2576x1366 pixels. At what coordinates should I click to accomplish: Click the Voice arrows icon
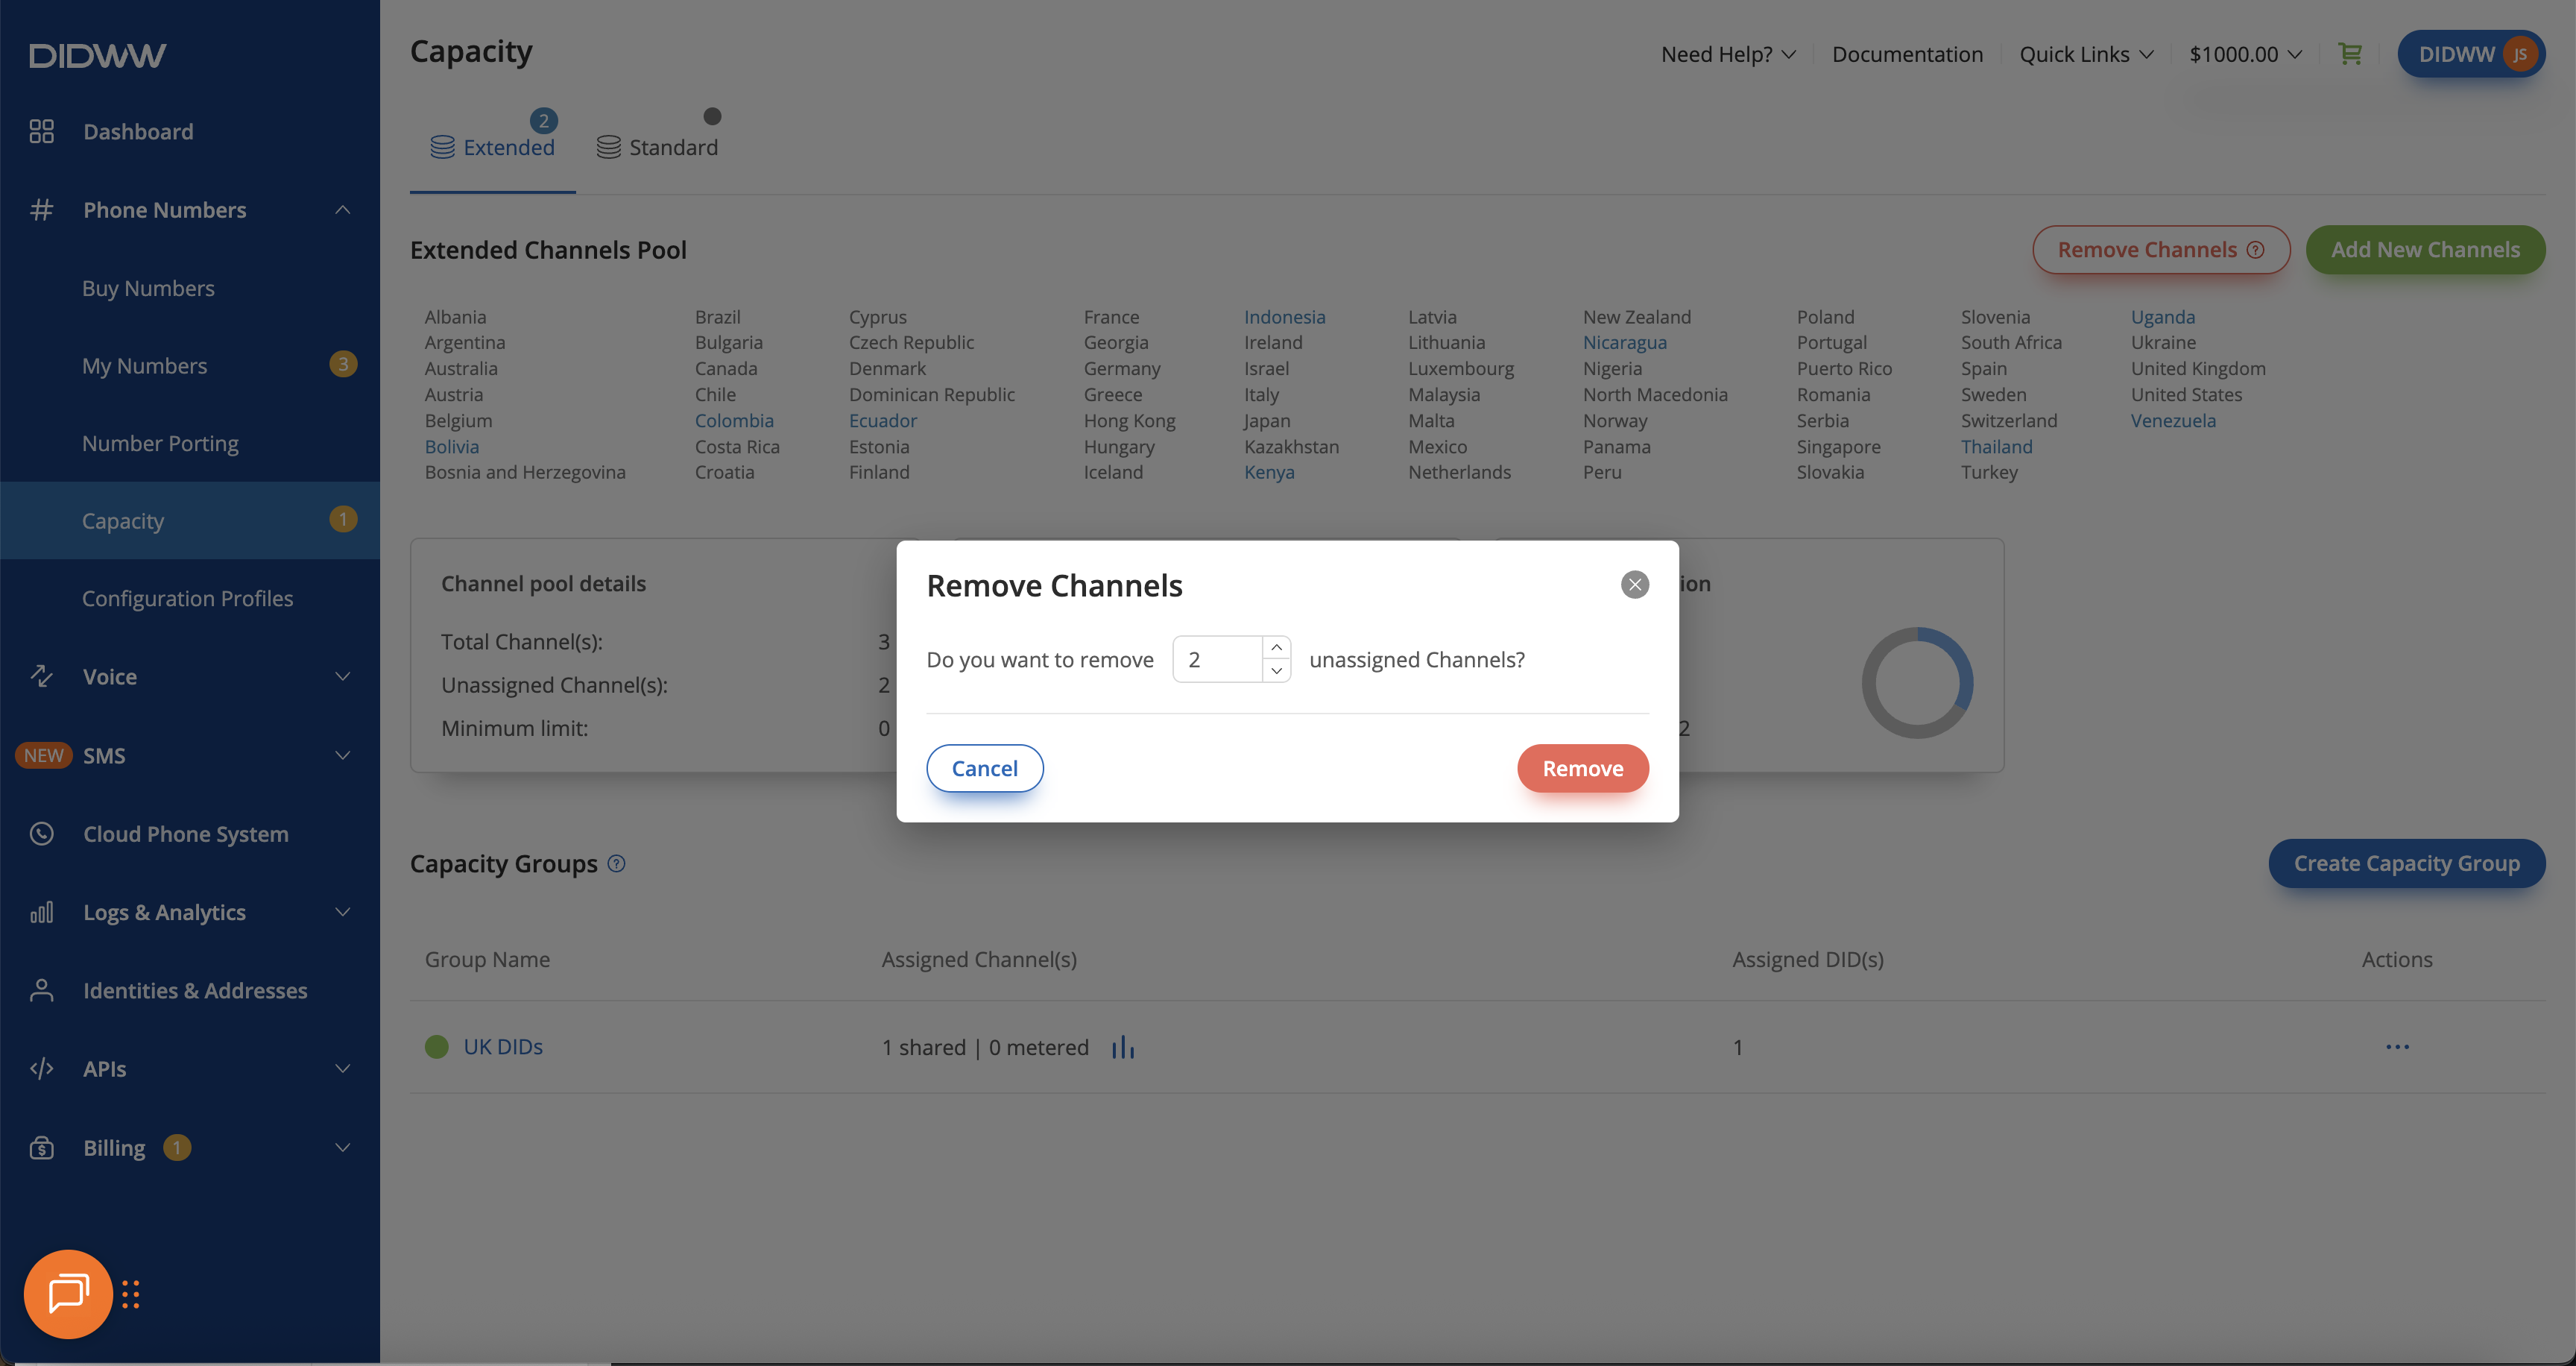pyautogui.click(x=41, y=676)
